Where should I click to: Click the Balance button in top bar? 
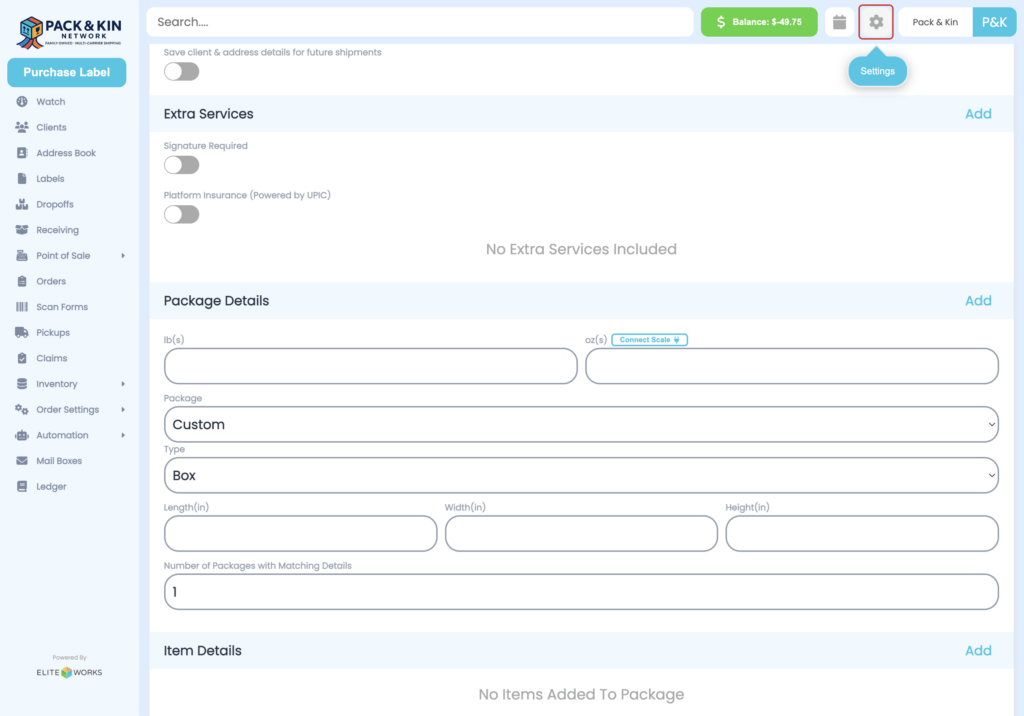(x=759, y=22)
